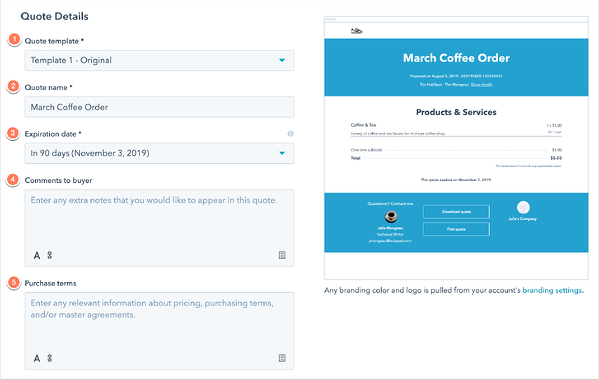Viewport: 599px width, 380px height.
Task: Edit the Quote name field
Action: click(x=159, y=107)
